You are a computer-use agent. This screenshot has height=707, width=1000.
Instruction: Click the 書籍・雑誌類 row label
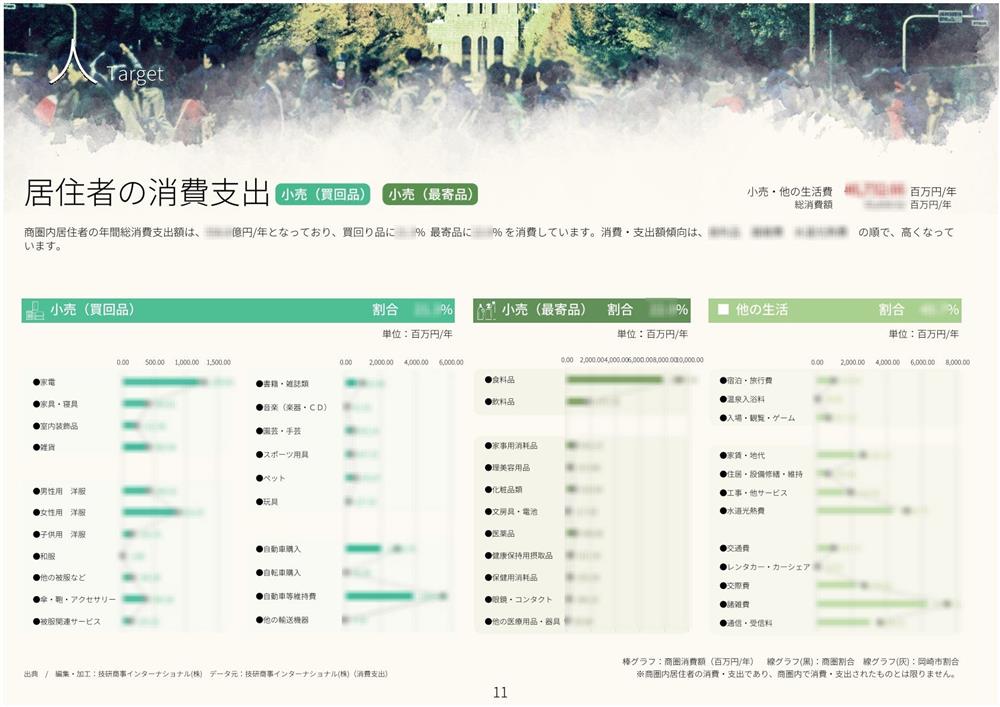coord(283,384)
